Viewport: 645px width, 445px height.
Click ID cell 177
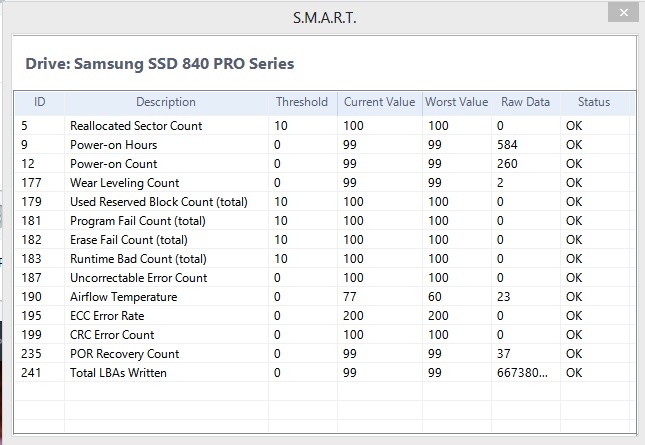[32, 183]
